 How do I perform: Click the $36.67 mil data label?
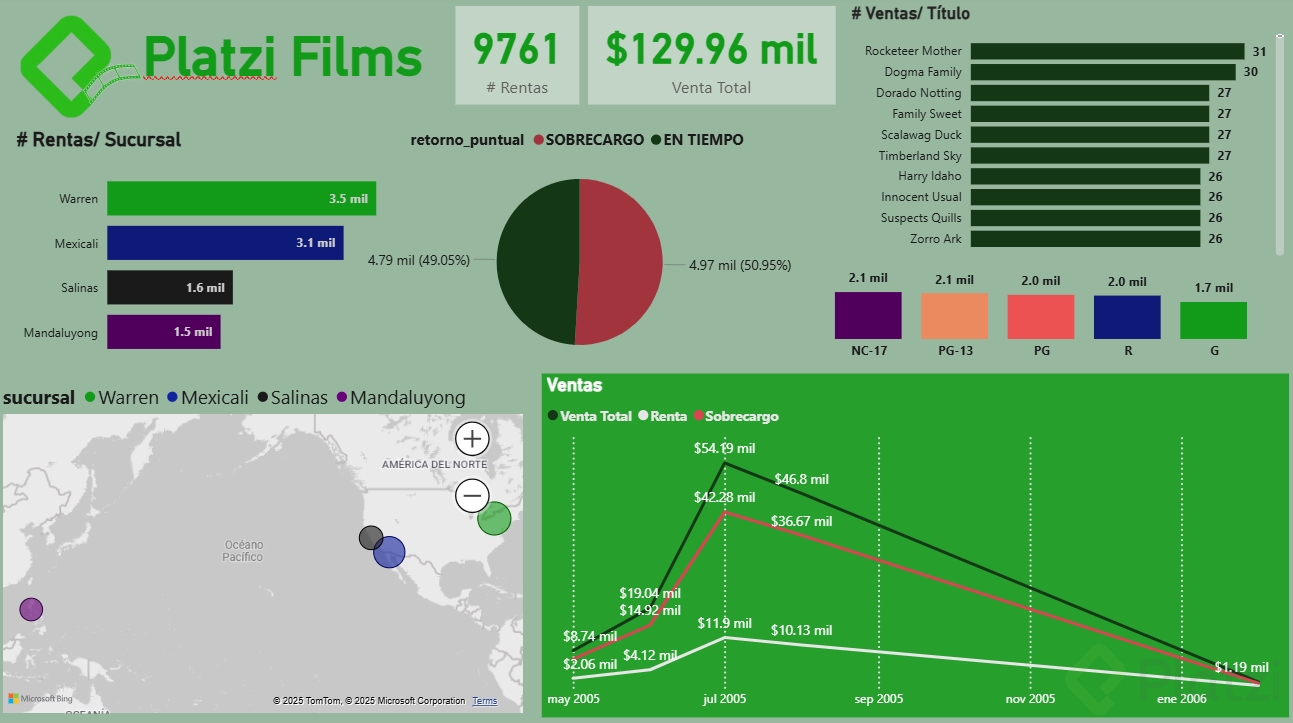pos(802,521)
